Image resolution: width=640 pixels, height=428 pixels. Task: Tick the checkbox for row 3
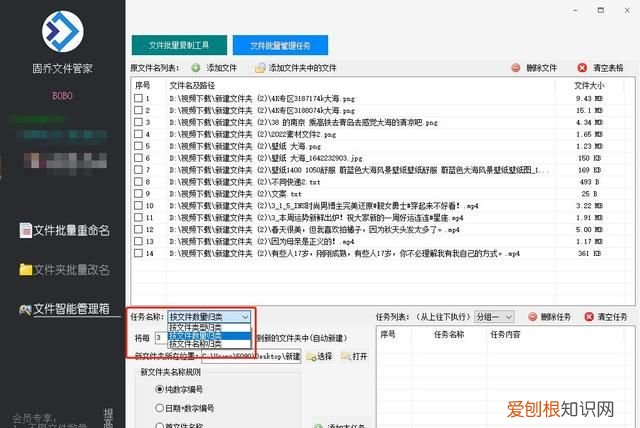(138, 122)
